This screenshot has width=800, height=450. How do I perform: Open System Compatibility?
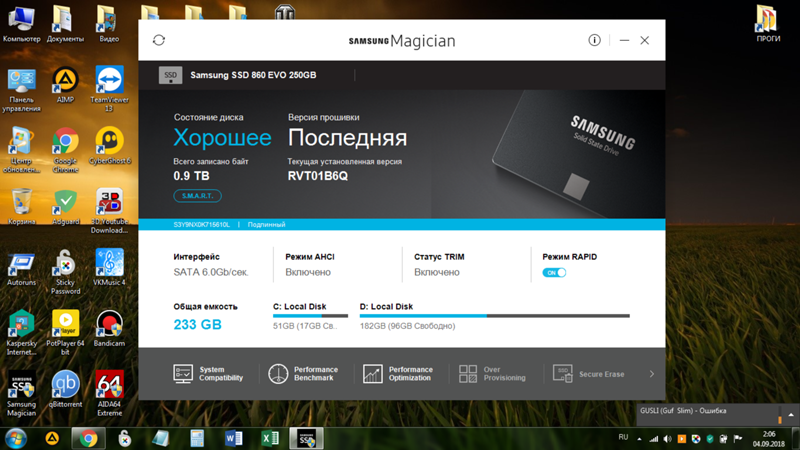[208, 374]
